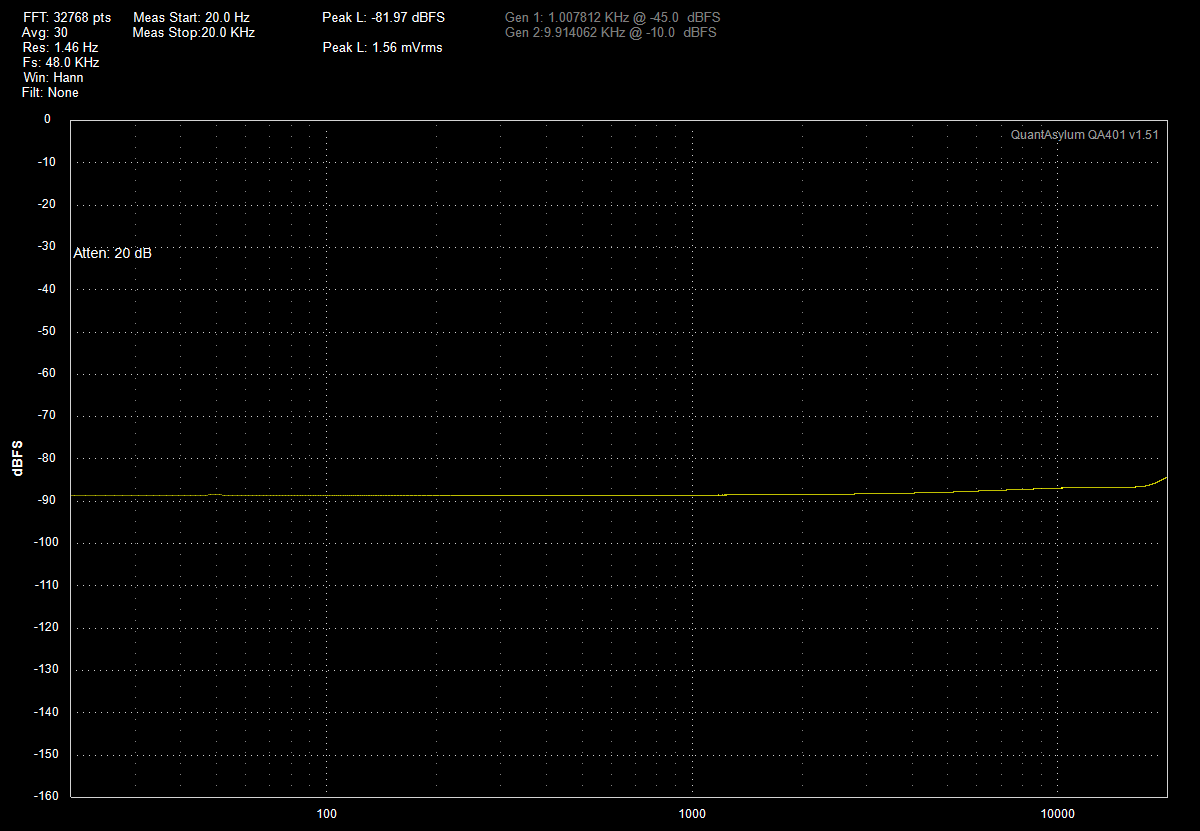
Task: Click the Meas Stop: 20.0 KHz text
Action: click(x=194, y=33)
